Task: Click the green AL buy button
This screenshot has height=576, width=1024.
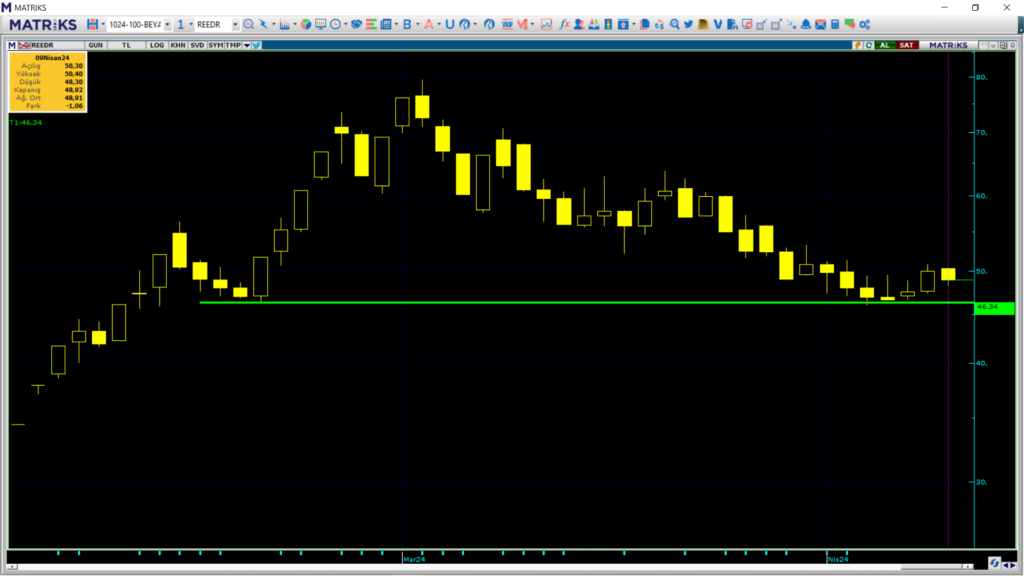Action: tap(884, 44)
